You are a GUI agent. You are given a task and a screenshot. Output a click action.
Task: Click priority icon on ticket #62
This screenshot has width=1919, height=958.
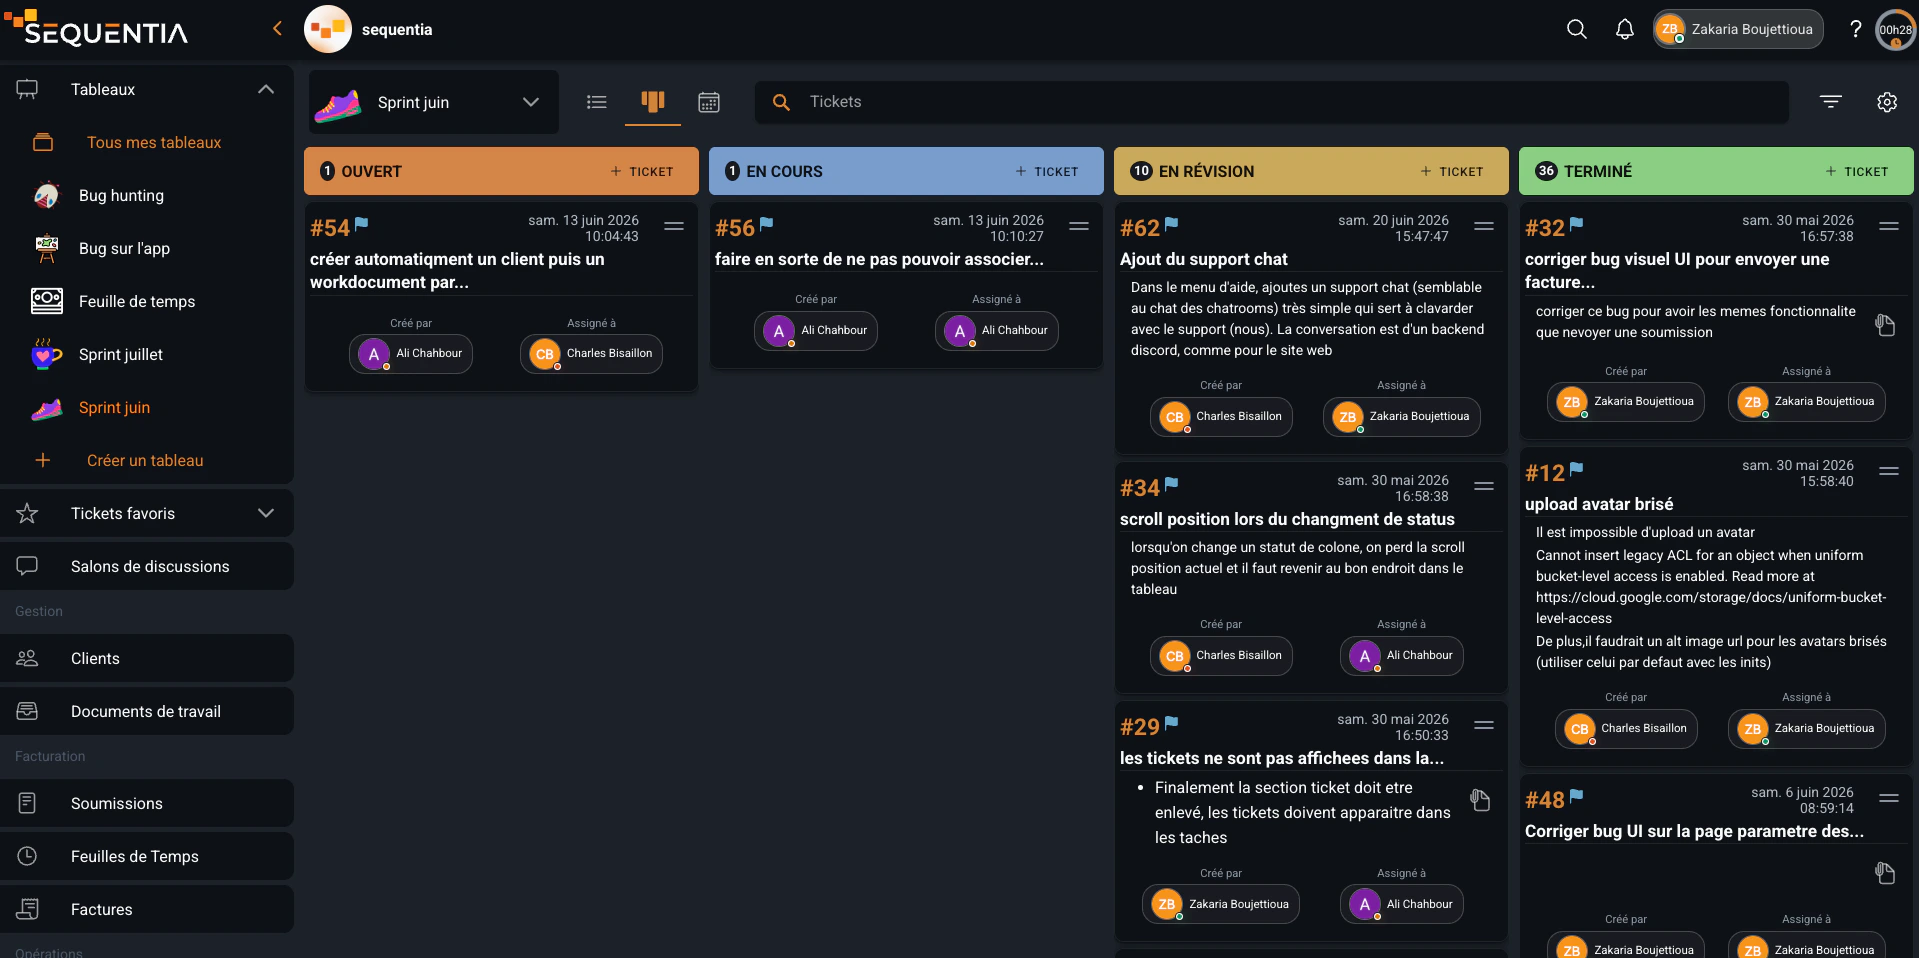(1485, 226)
